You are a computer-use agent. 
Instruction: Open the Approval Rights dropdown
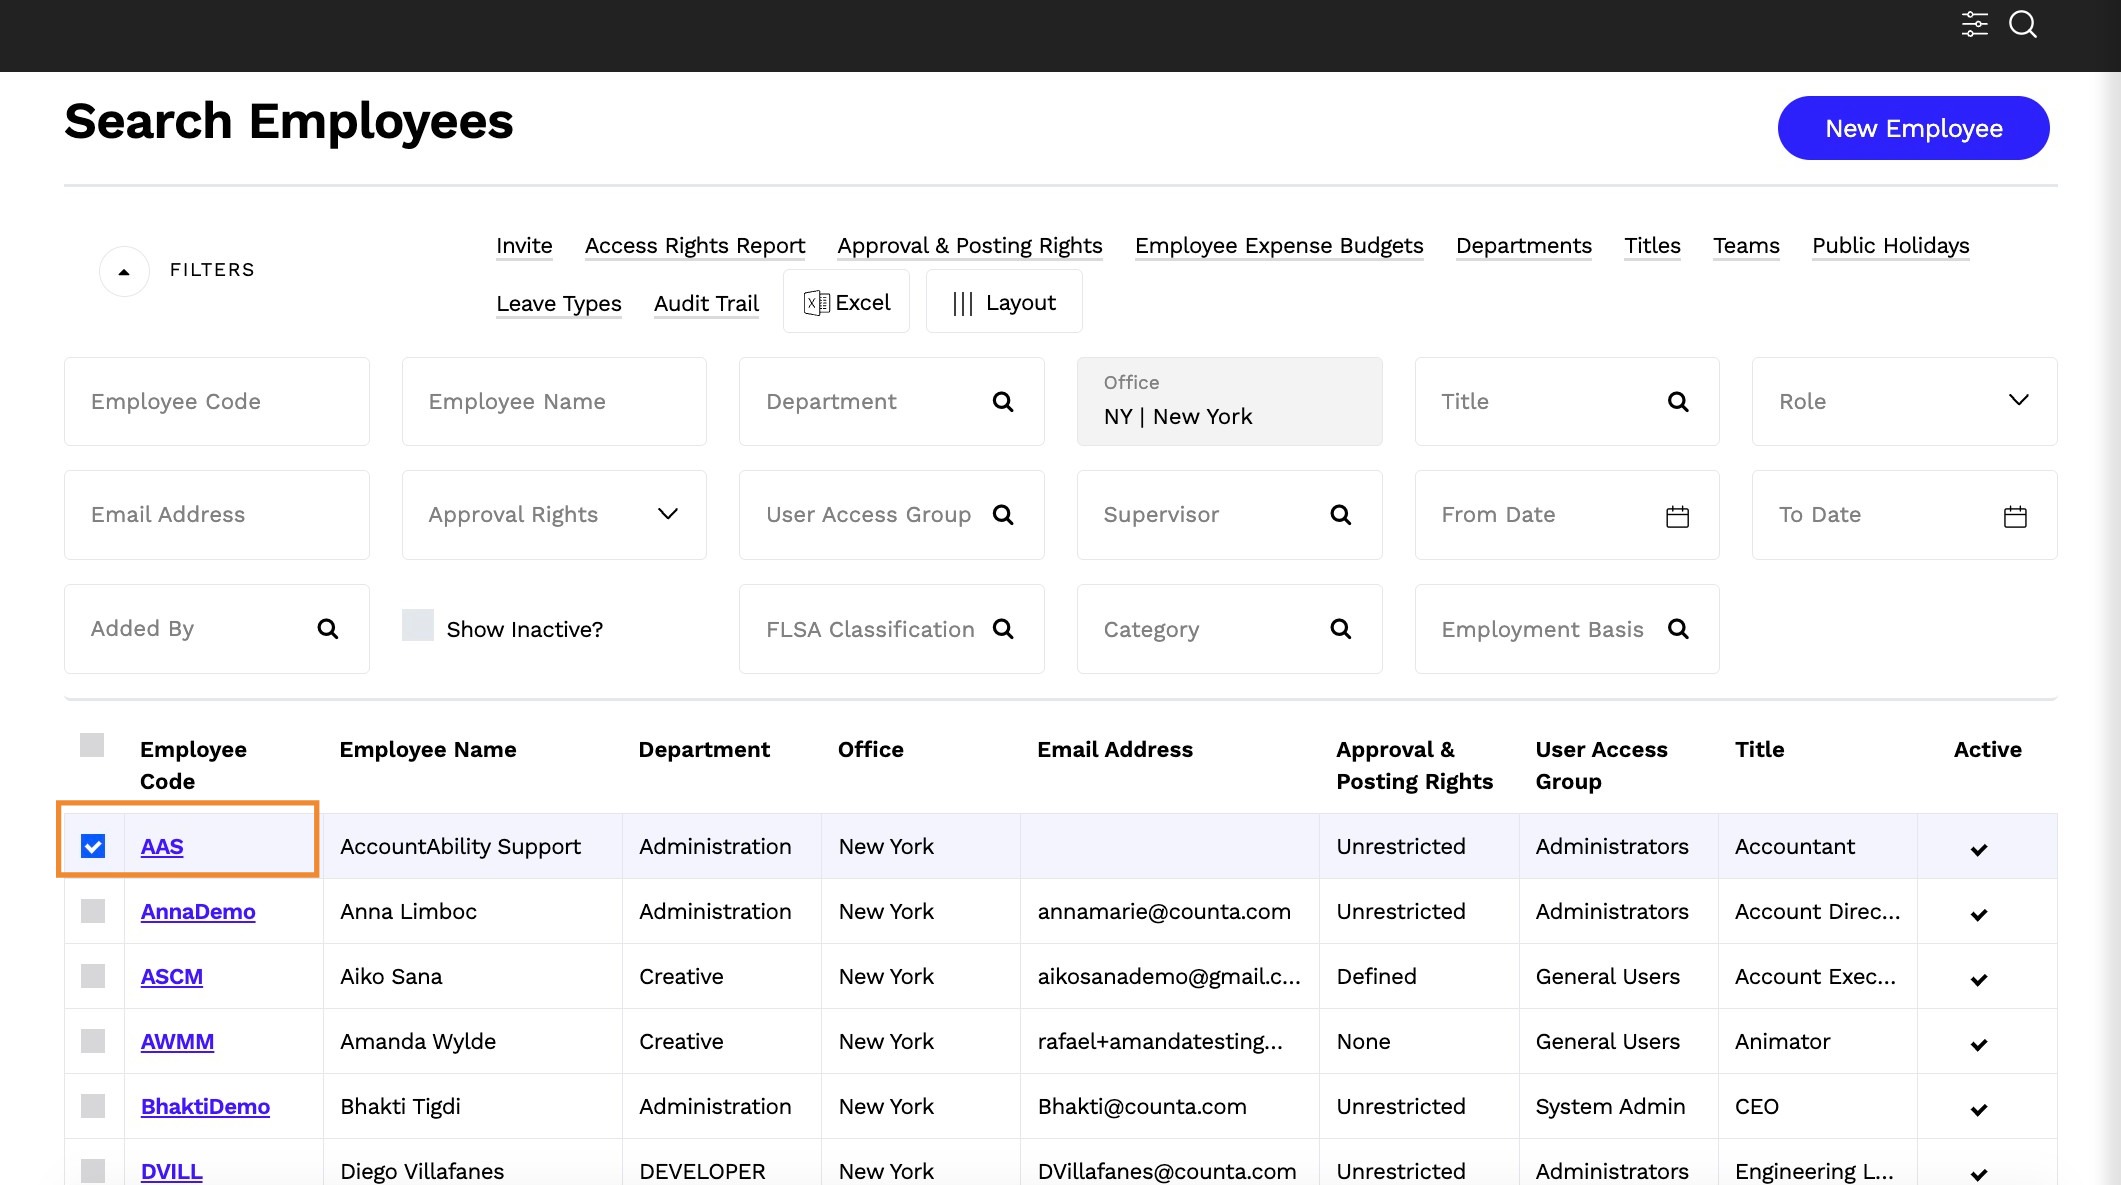(x=554, y=514)
